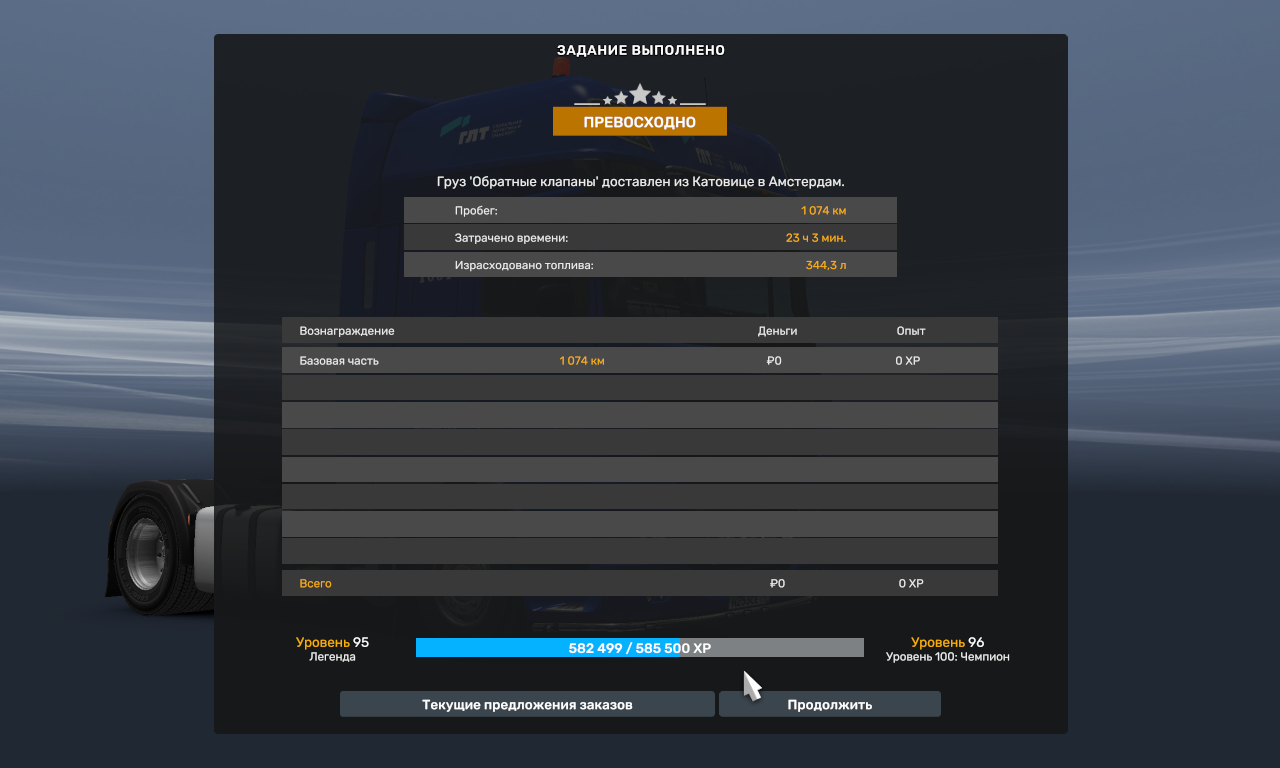Click the five-star rating icon
The image size is (1280, 768).
tap(640, 96)
